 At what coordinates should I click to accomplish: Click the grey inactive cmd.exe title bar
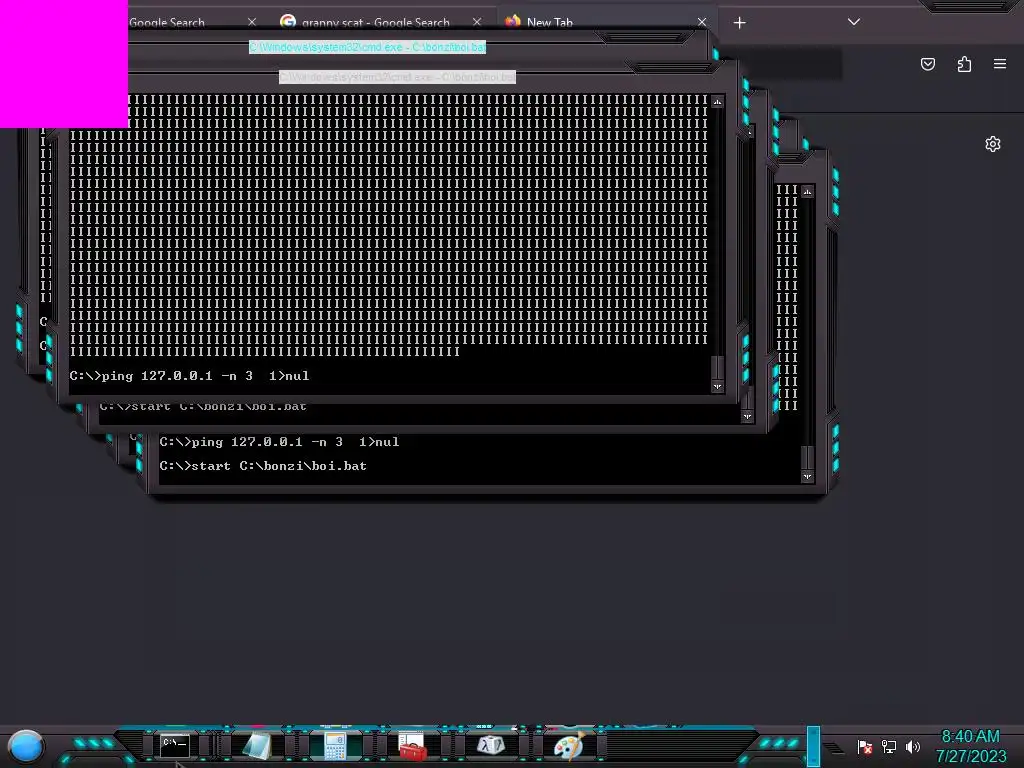coord(397,77)
